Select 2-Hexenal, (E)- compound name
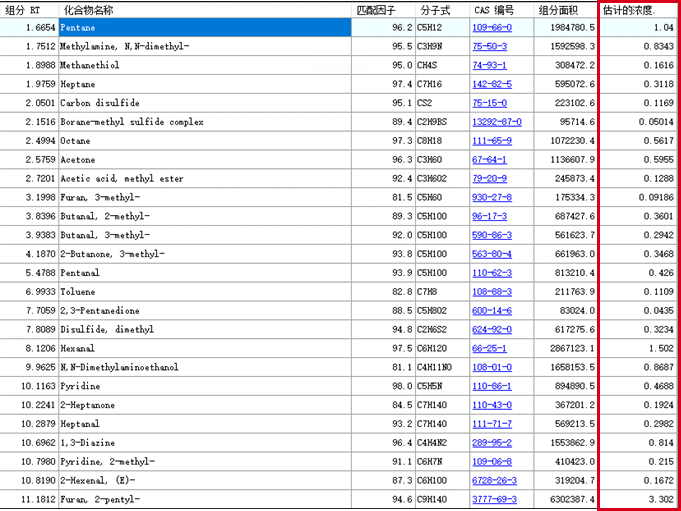Screen dimensions: 681x511 pyautogui.click(x=98, y=481)
